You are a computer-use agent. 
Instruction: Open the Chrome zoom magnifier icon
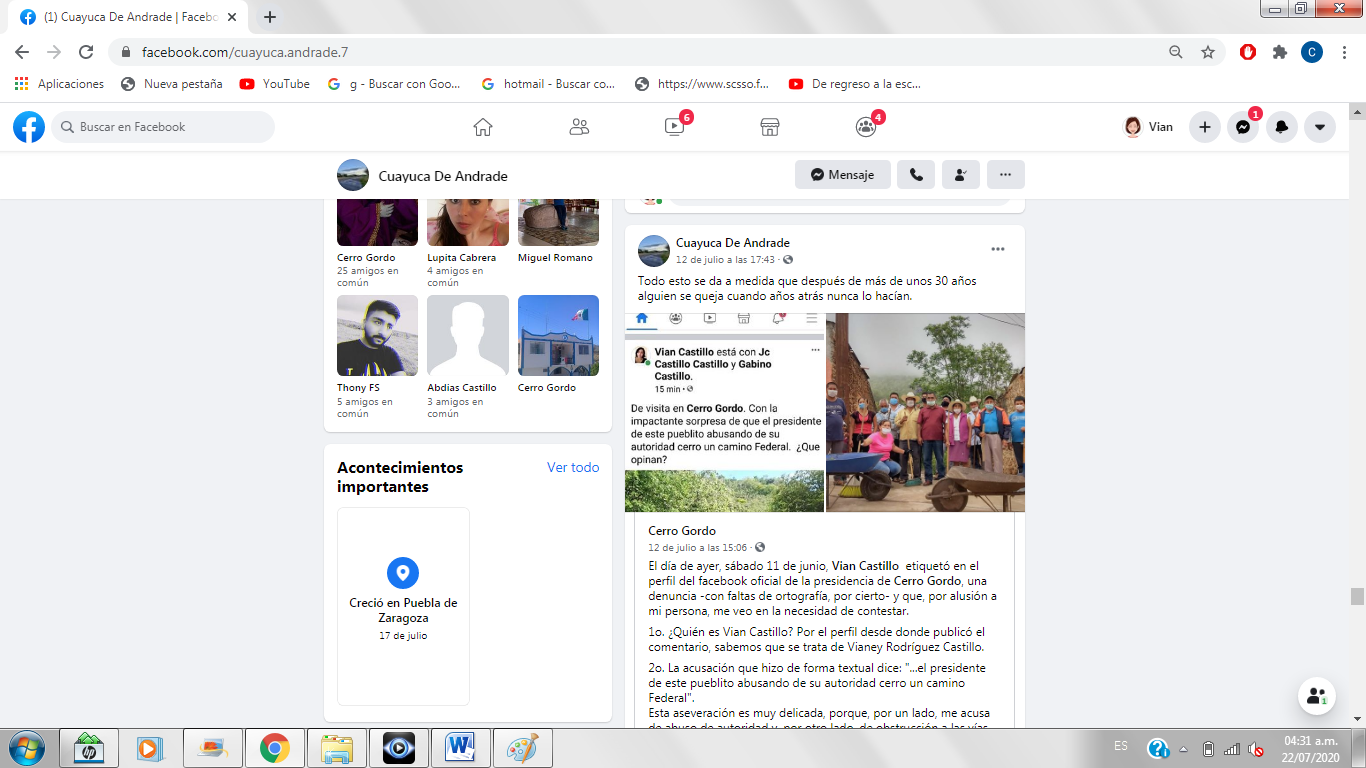[1176, 52]
